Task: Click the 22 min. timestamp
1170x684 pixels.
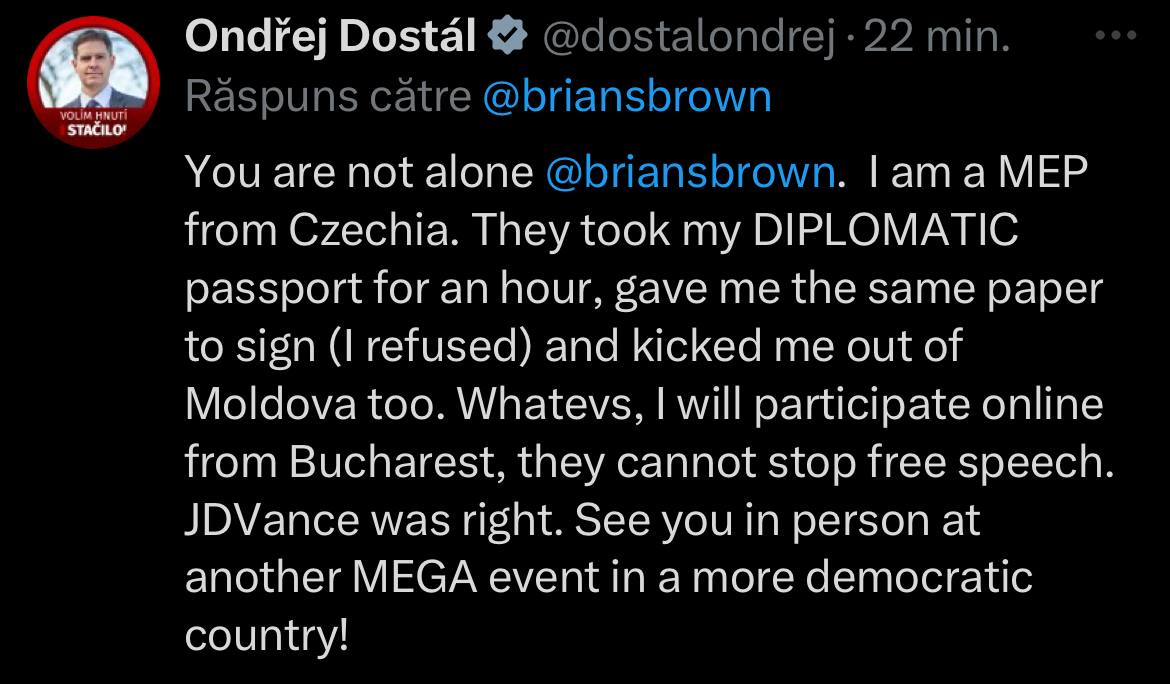Action: (x=936, y=37)
